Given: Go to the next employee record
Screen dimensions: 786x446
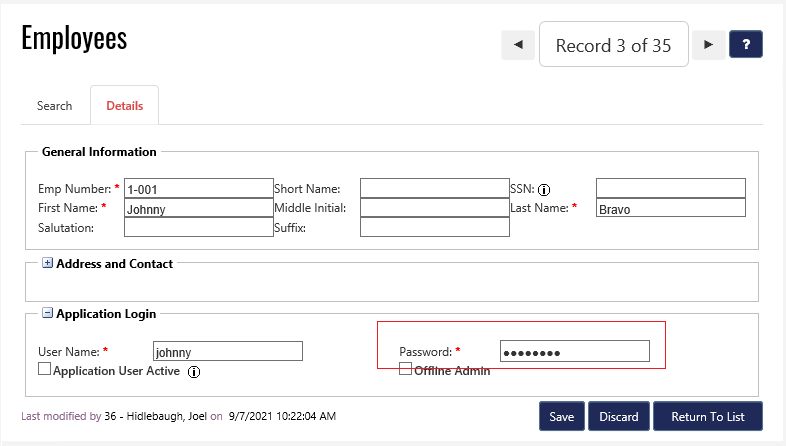Looking at the screenshot, I should pos(708,45).
